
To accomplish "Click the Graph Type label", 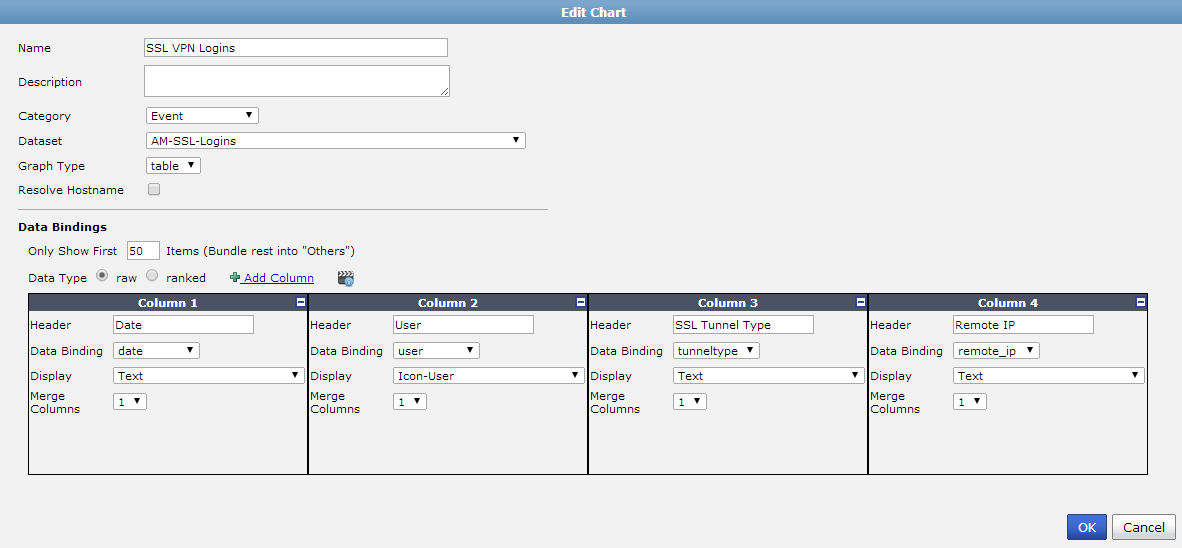I will 51,166.
